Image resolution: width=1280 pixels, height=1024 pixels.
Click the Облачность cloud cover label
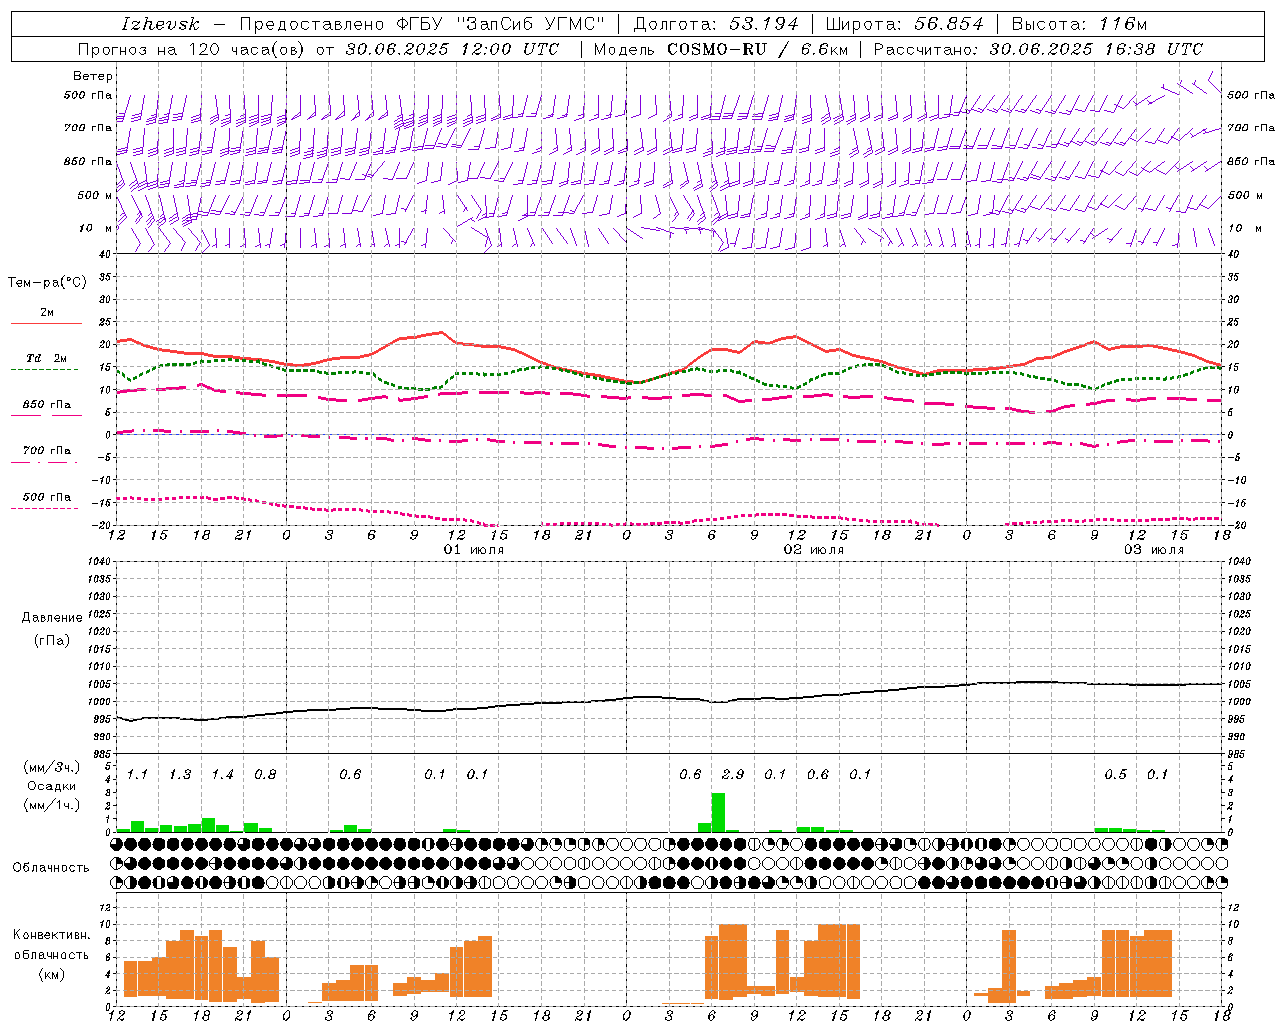tap(51, 868)
